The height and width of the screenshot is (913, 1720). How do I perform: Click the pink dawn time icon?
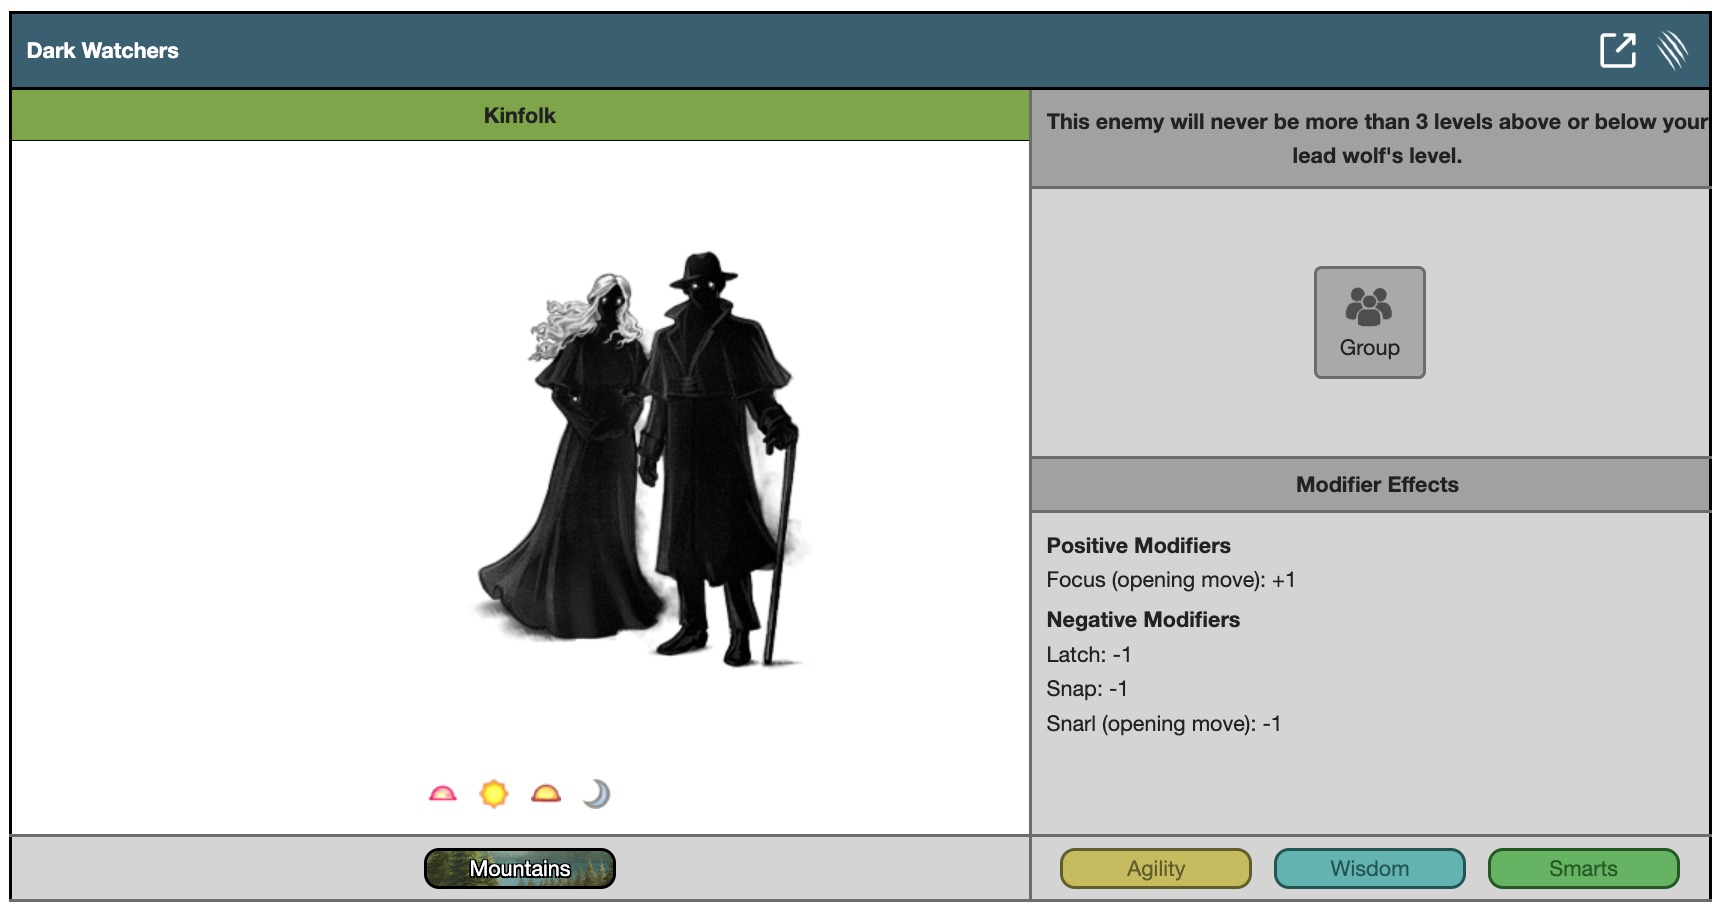(x=442, y=794)
